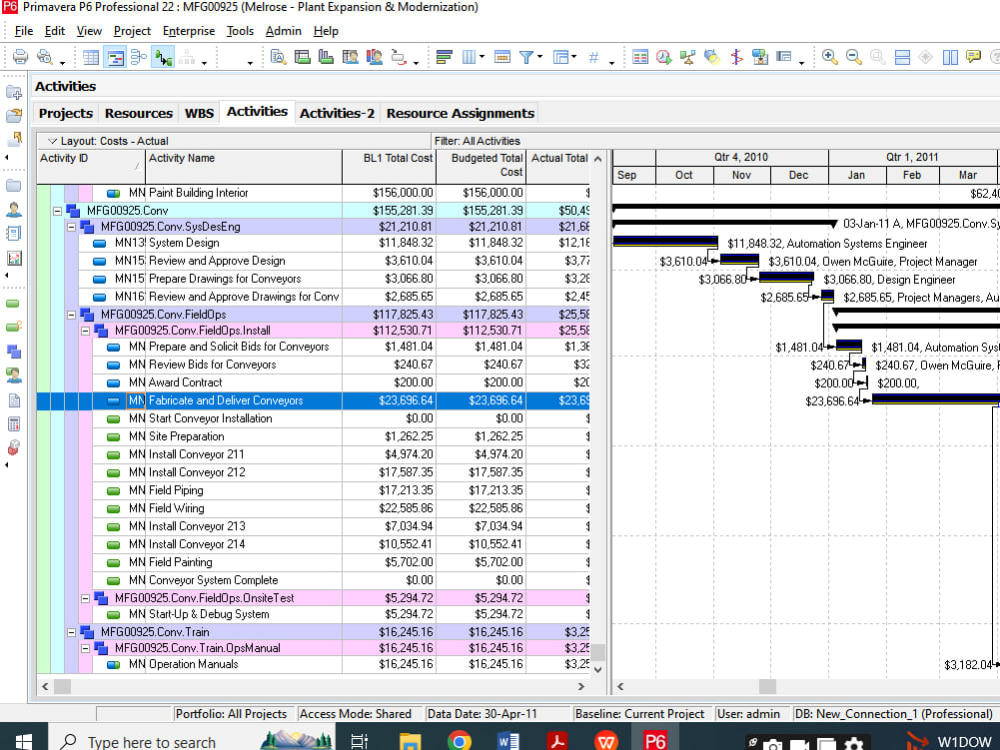Open the Filter dropdown in toolbar

pyautogui.click(x=540, y=57)
